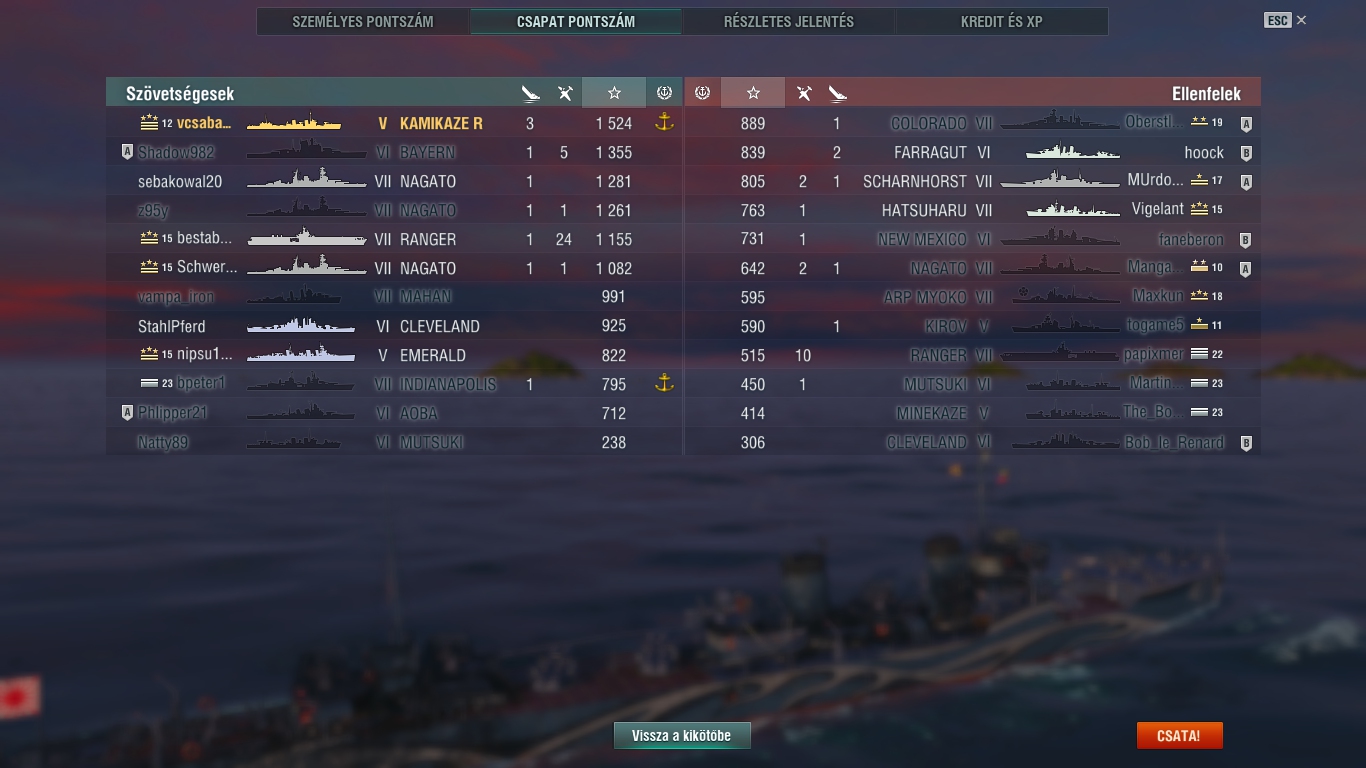
Task: Switch to Részletes jelentés tab
Action: click(x=789, y=21)
